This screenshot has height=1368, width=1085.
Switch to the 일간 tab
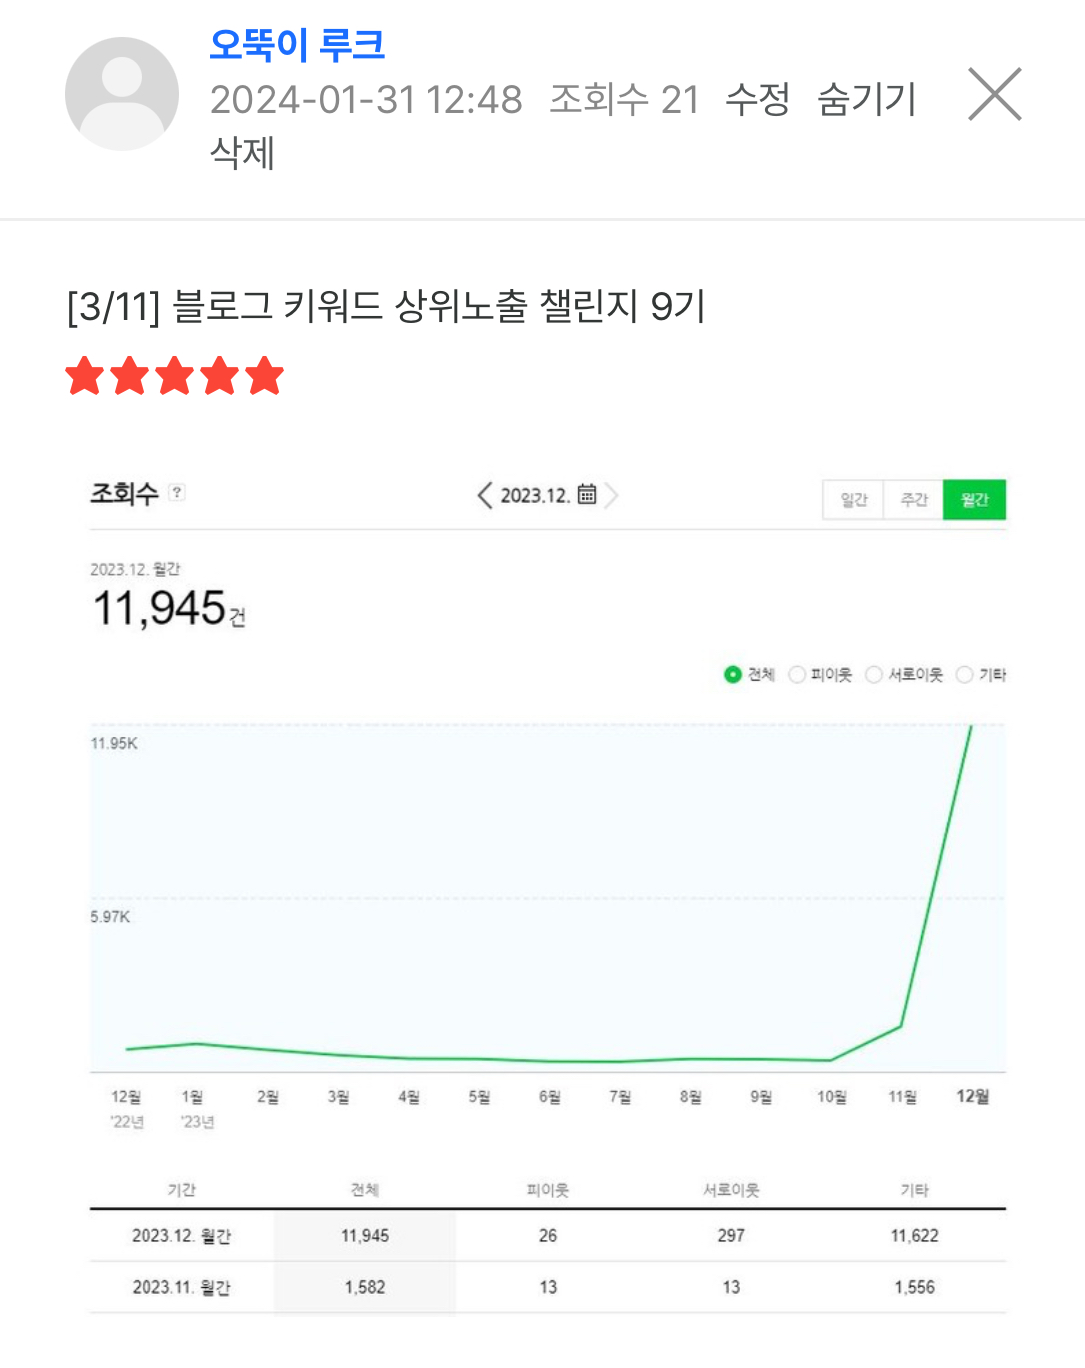(853, 499)
